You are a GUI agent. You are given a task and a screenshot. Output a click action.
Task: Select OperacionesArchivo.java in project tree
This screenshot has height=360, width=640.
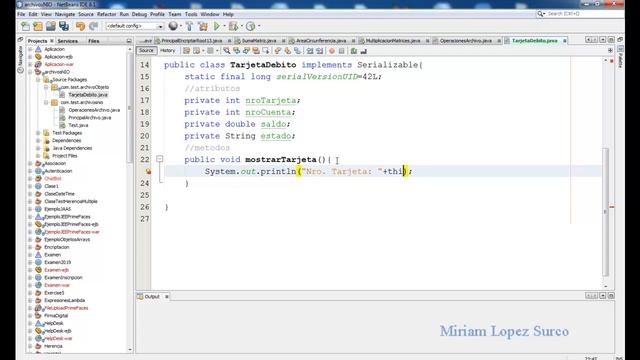(x=94, y=110)
